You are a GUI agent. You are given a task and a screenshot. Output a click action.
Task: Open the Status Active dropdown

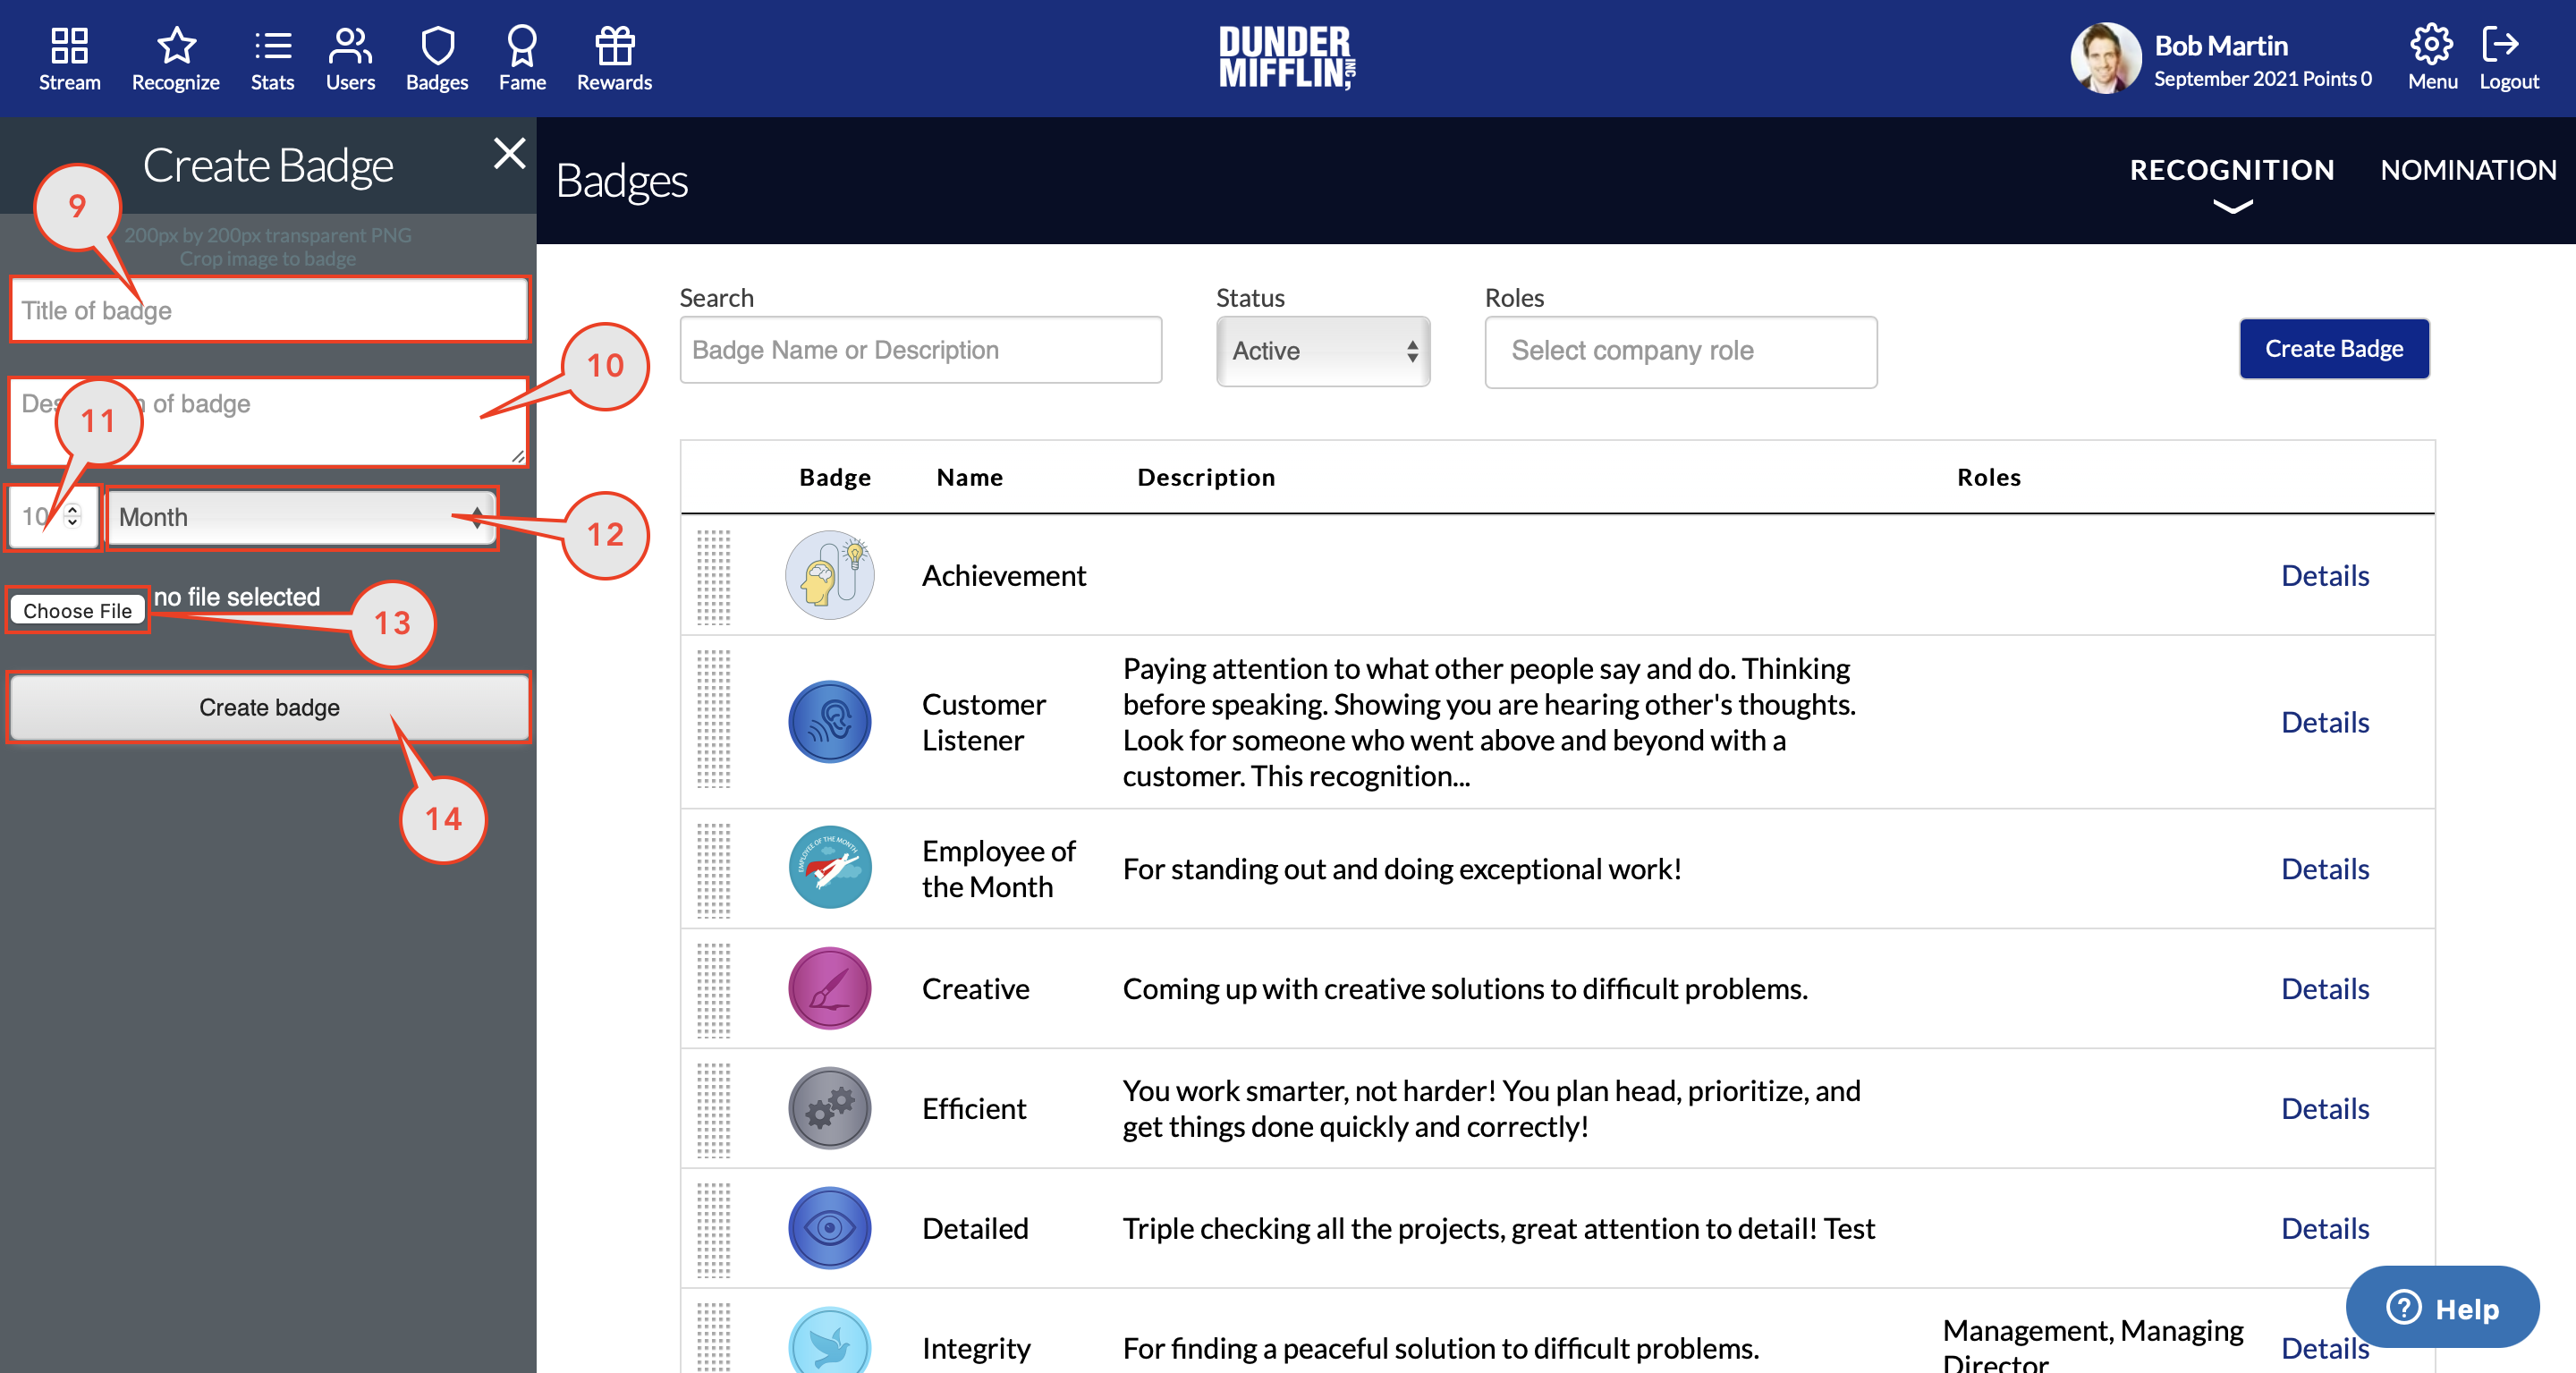(x=1323, y=351)
